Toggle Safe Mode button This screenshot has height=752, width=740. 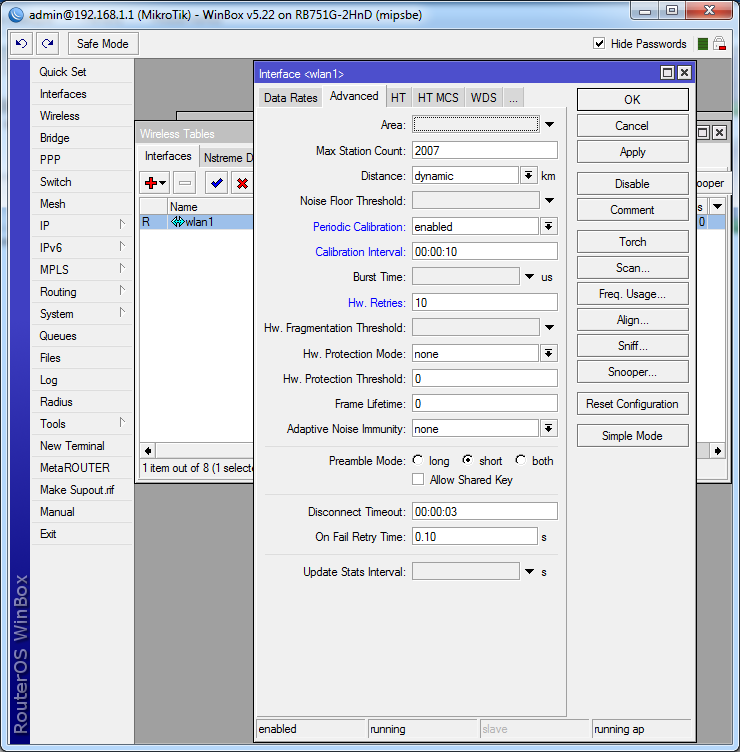pyautogui.click(x=103, y=44)
